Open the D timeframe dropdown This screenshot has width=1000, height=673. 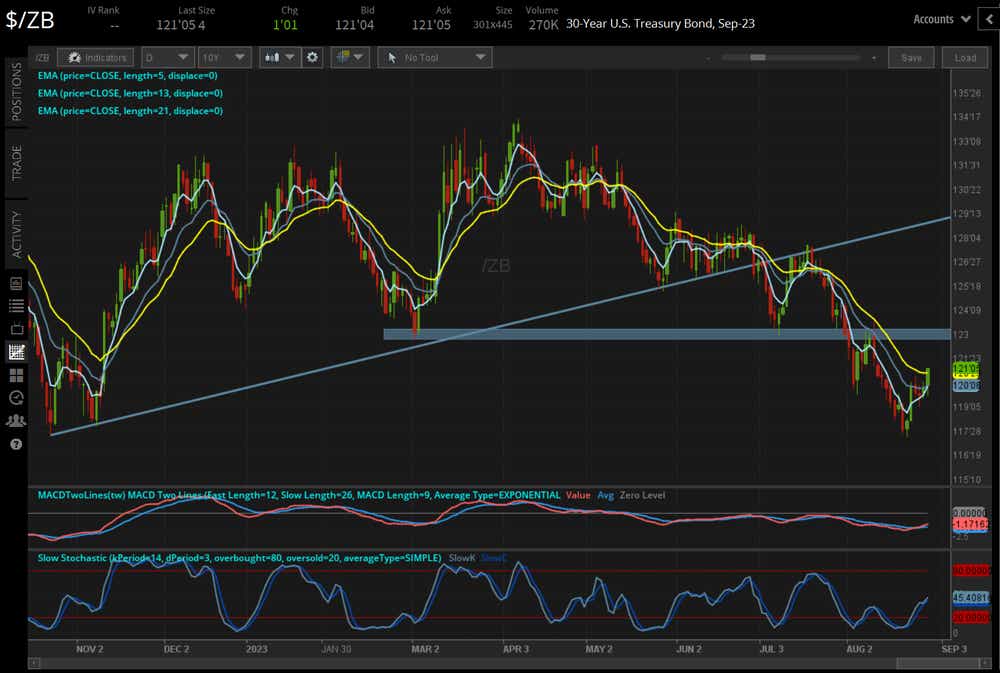pos(167,57)
